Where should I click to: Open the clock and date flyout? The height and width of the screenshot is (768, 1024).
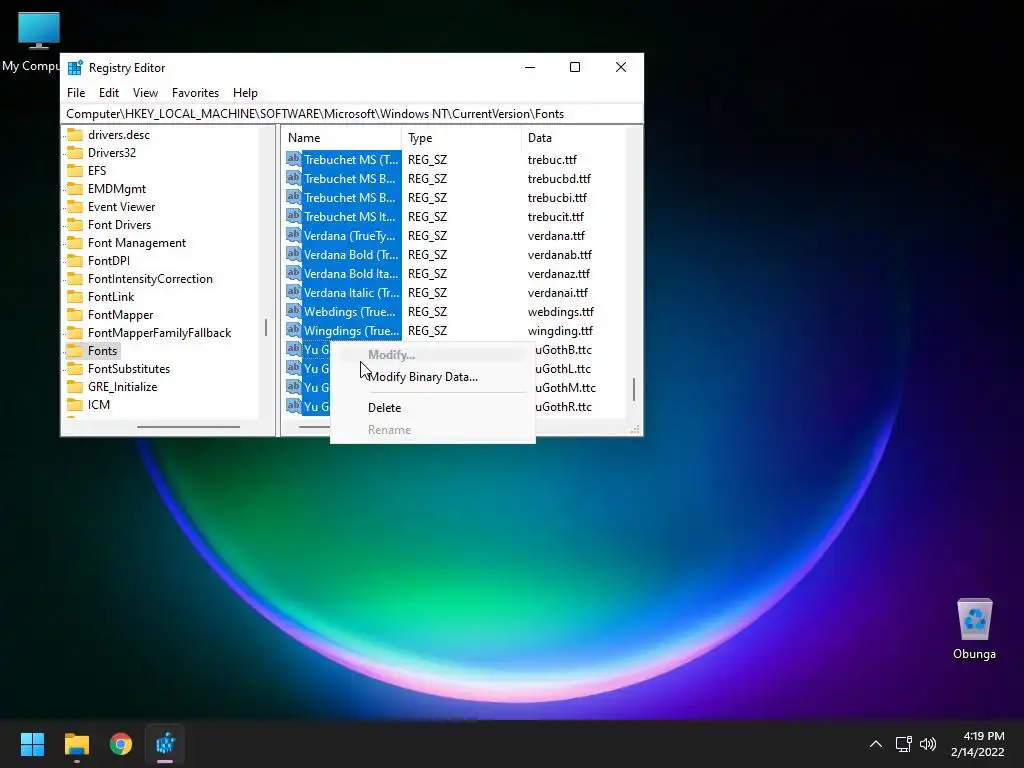(978, 744)
